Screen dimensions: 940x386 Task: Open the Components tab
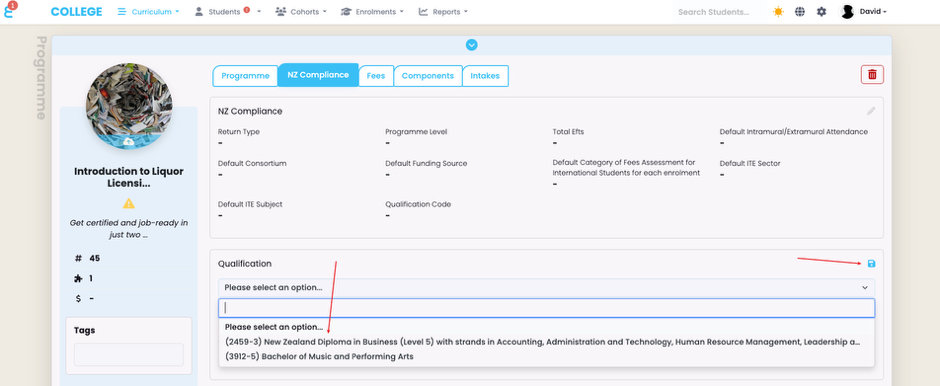pos(427,76)
